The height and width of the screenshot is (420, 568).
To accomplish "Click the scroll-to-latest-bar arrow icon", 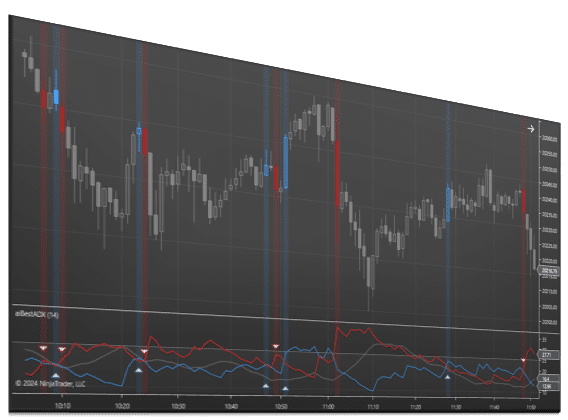I will point(531,129).
